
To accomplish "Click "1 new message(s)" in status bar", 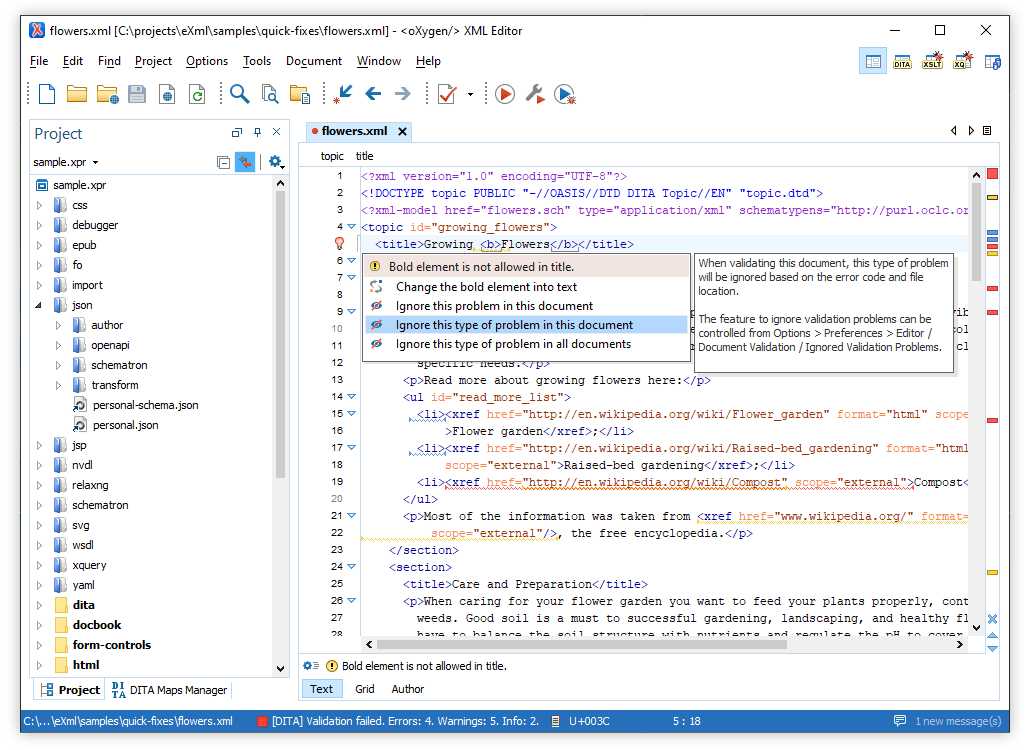I will [958, 721].
